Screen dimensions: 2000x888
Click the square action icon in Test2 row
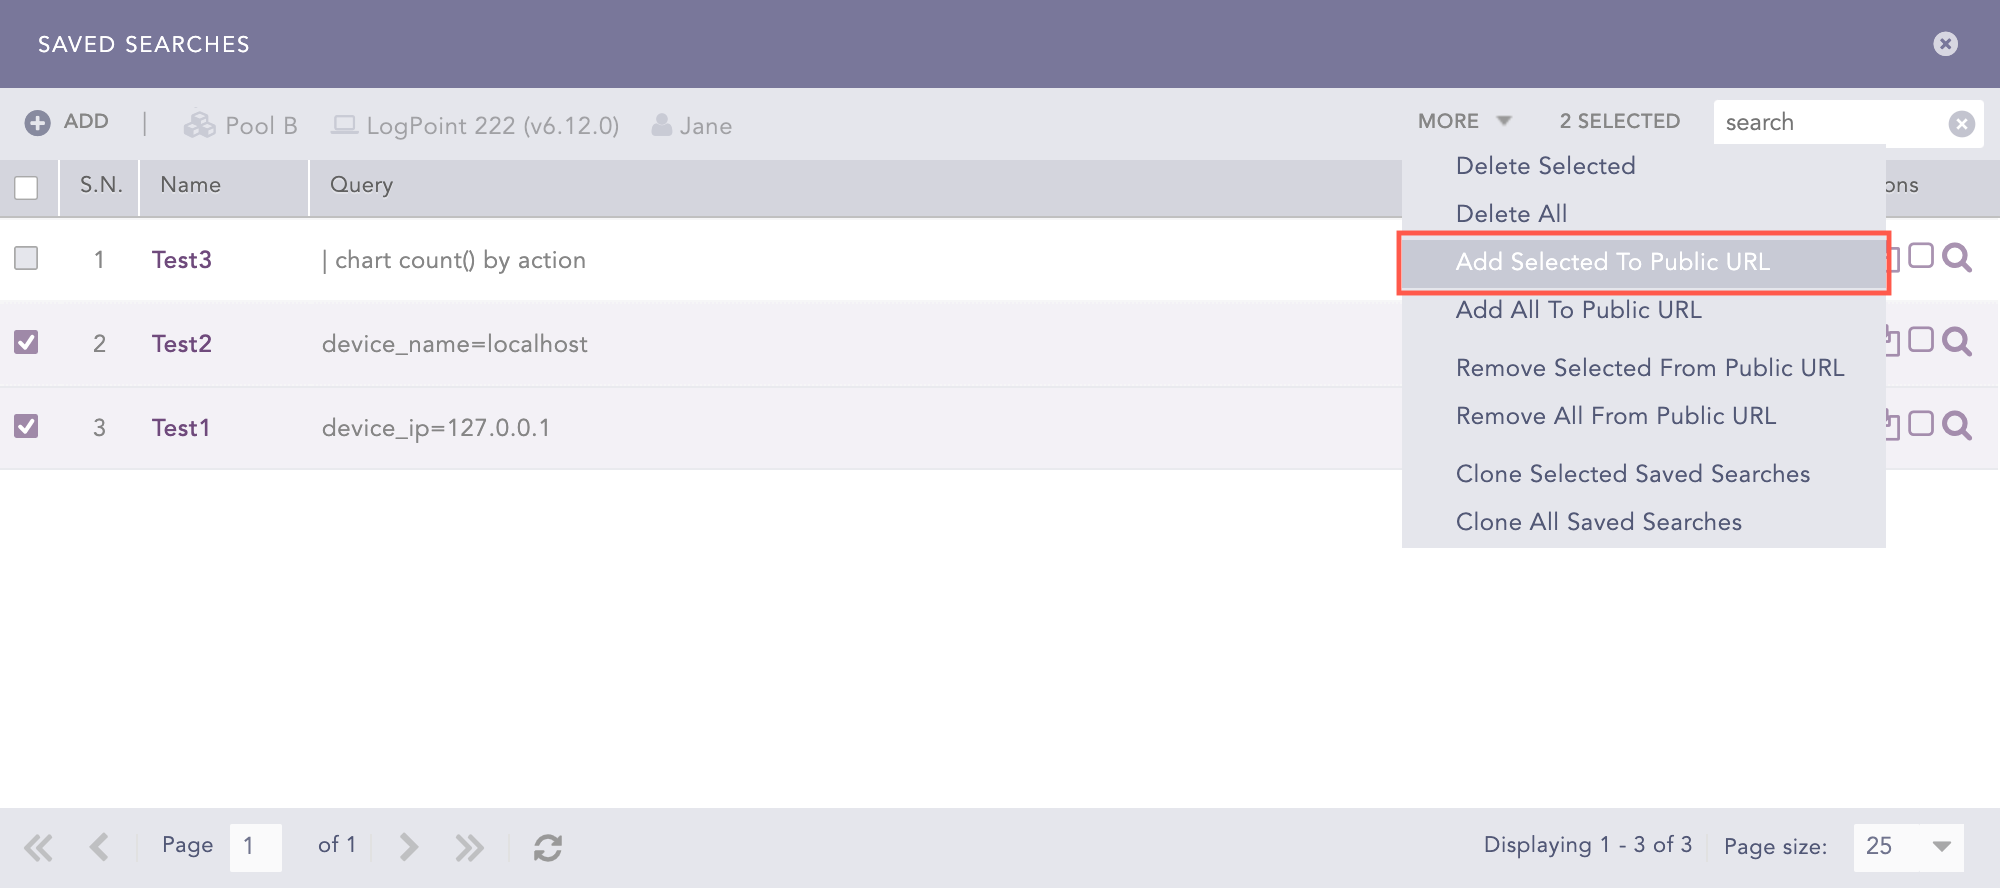[x=1921, y=340]
